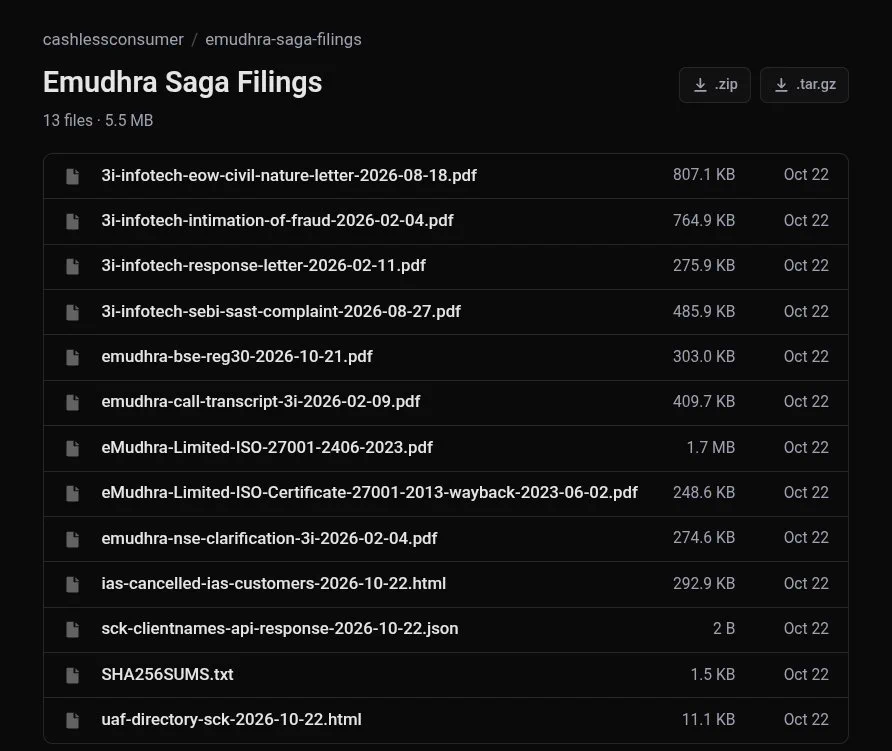Click file icon for uaf-directory-sck HTML
The width and height of the screenshot is (892, 751).
pyautogui.click(x=72, y=721)
